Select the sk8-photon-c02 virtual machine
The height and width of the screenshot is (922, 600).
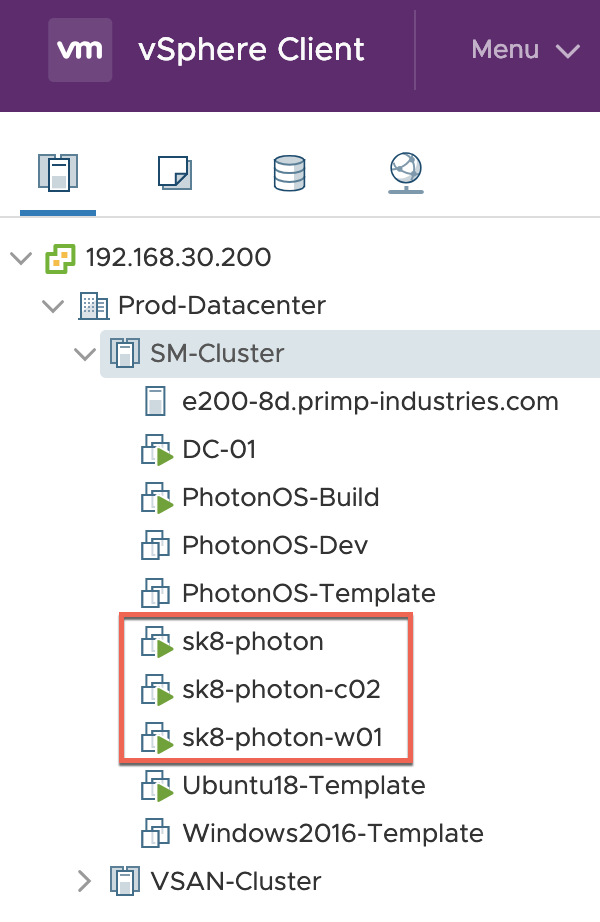(x=281, y=689)
